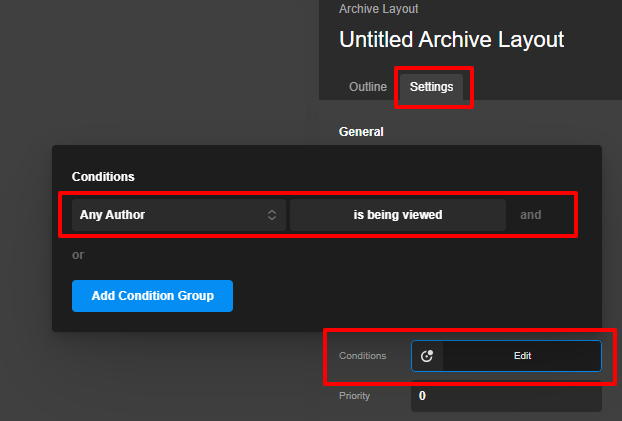The height and width of the screenshot is (421, 622).
Task: Click the dynamic data icon beside Edit
Action: click(427, 356)
